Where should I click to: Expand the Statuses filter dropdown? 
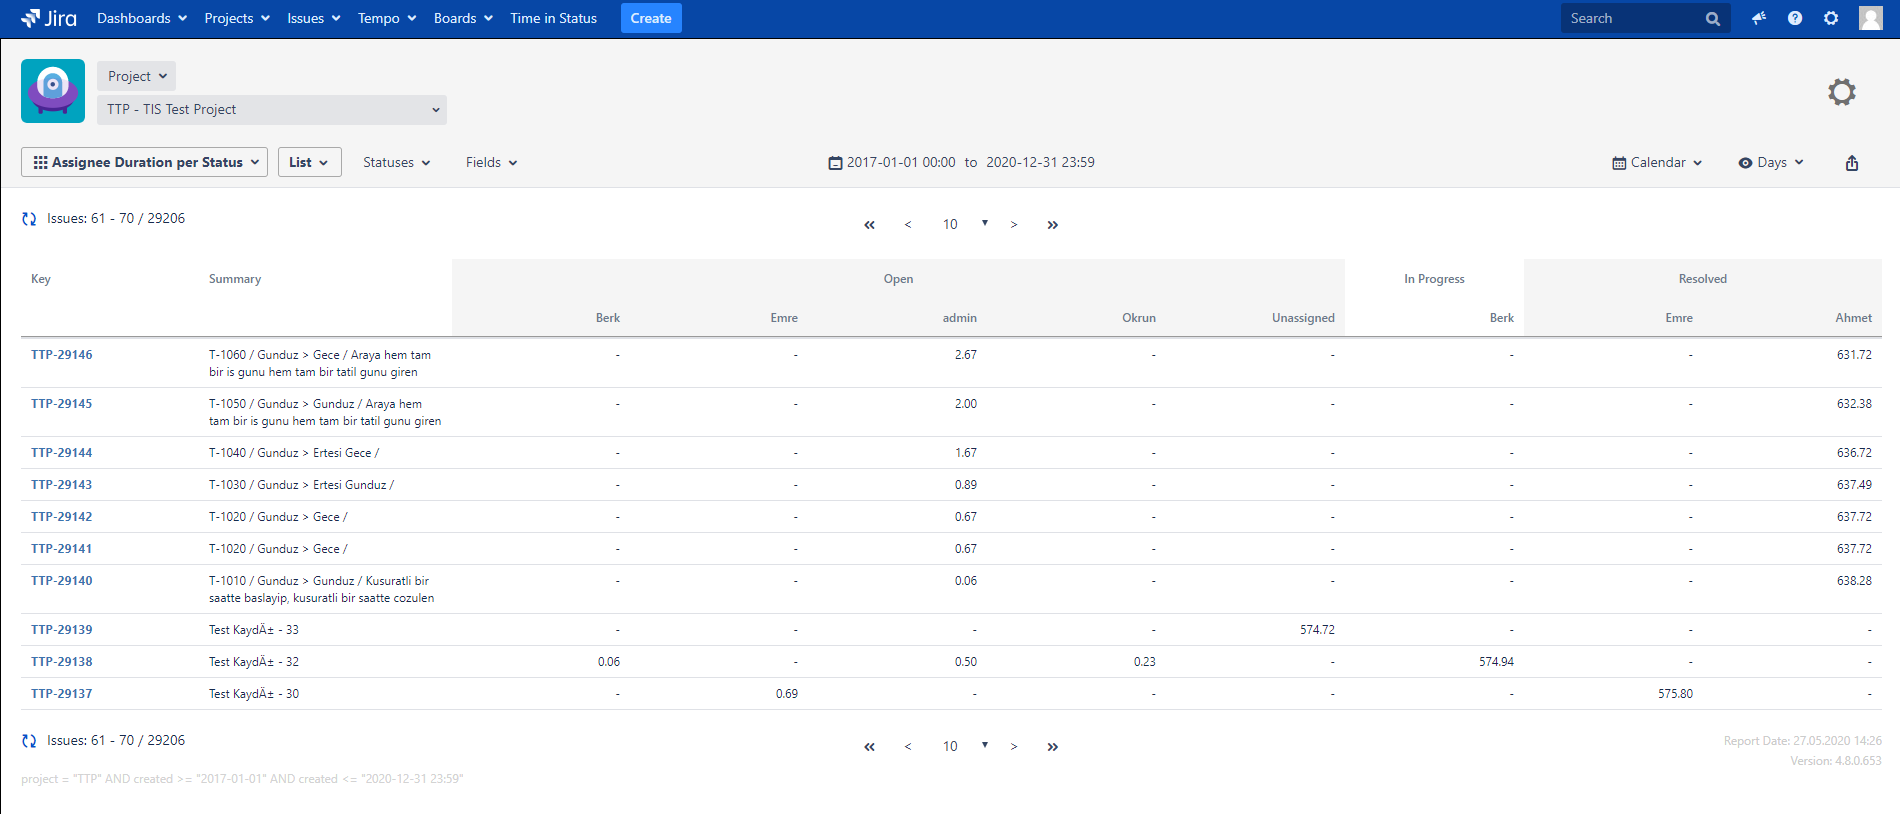coord(396,163)
